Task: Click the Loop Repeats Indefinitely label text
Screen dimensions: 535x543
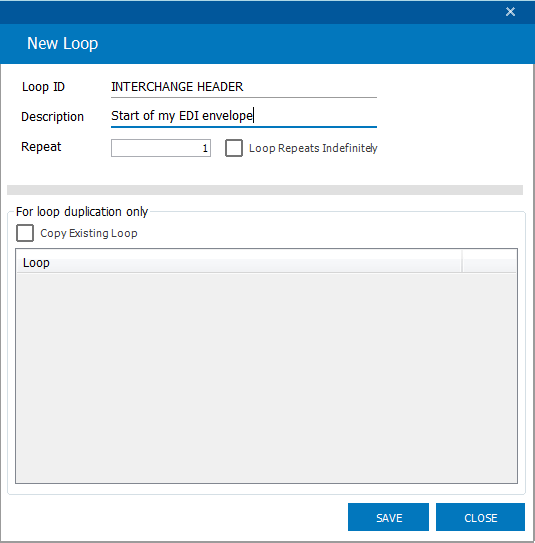Action: [x=313, y=148]
